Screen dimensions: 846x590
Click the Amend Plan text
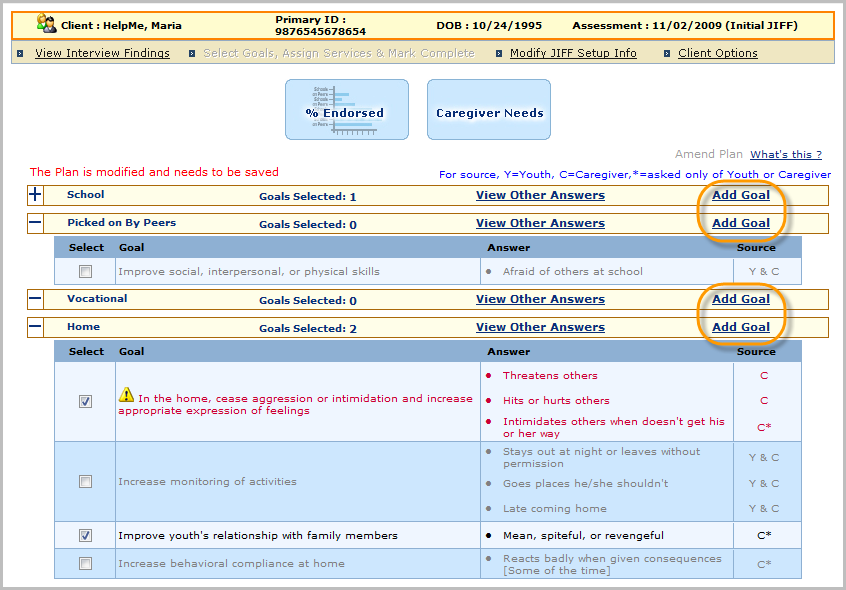tap(708, 154)
